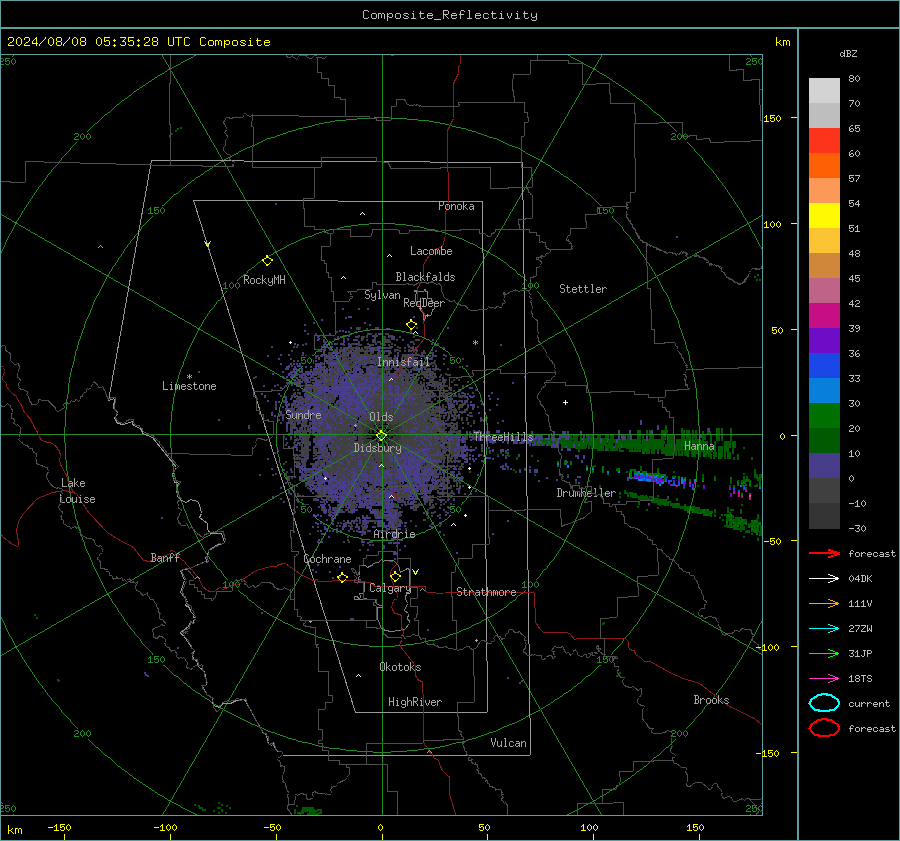
Task: Click the Brooks label
Action: [x=711, y=700]
